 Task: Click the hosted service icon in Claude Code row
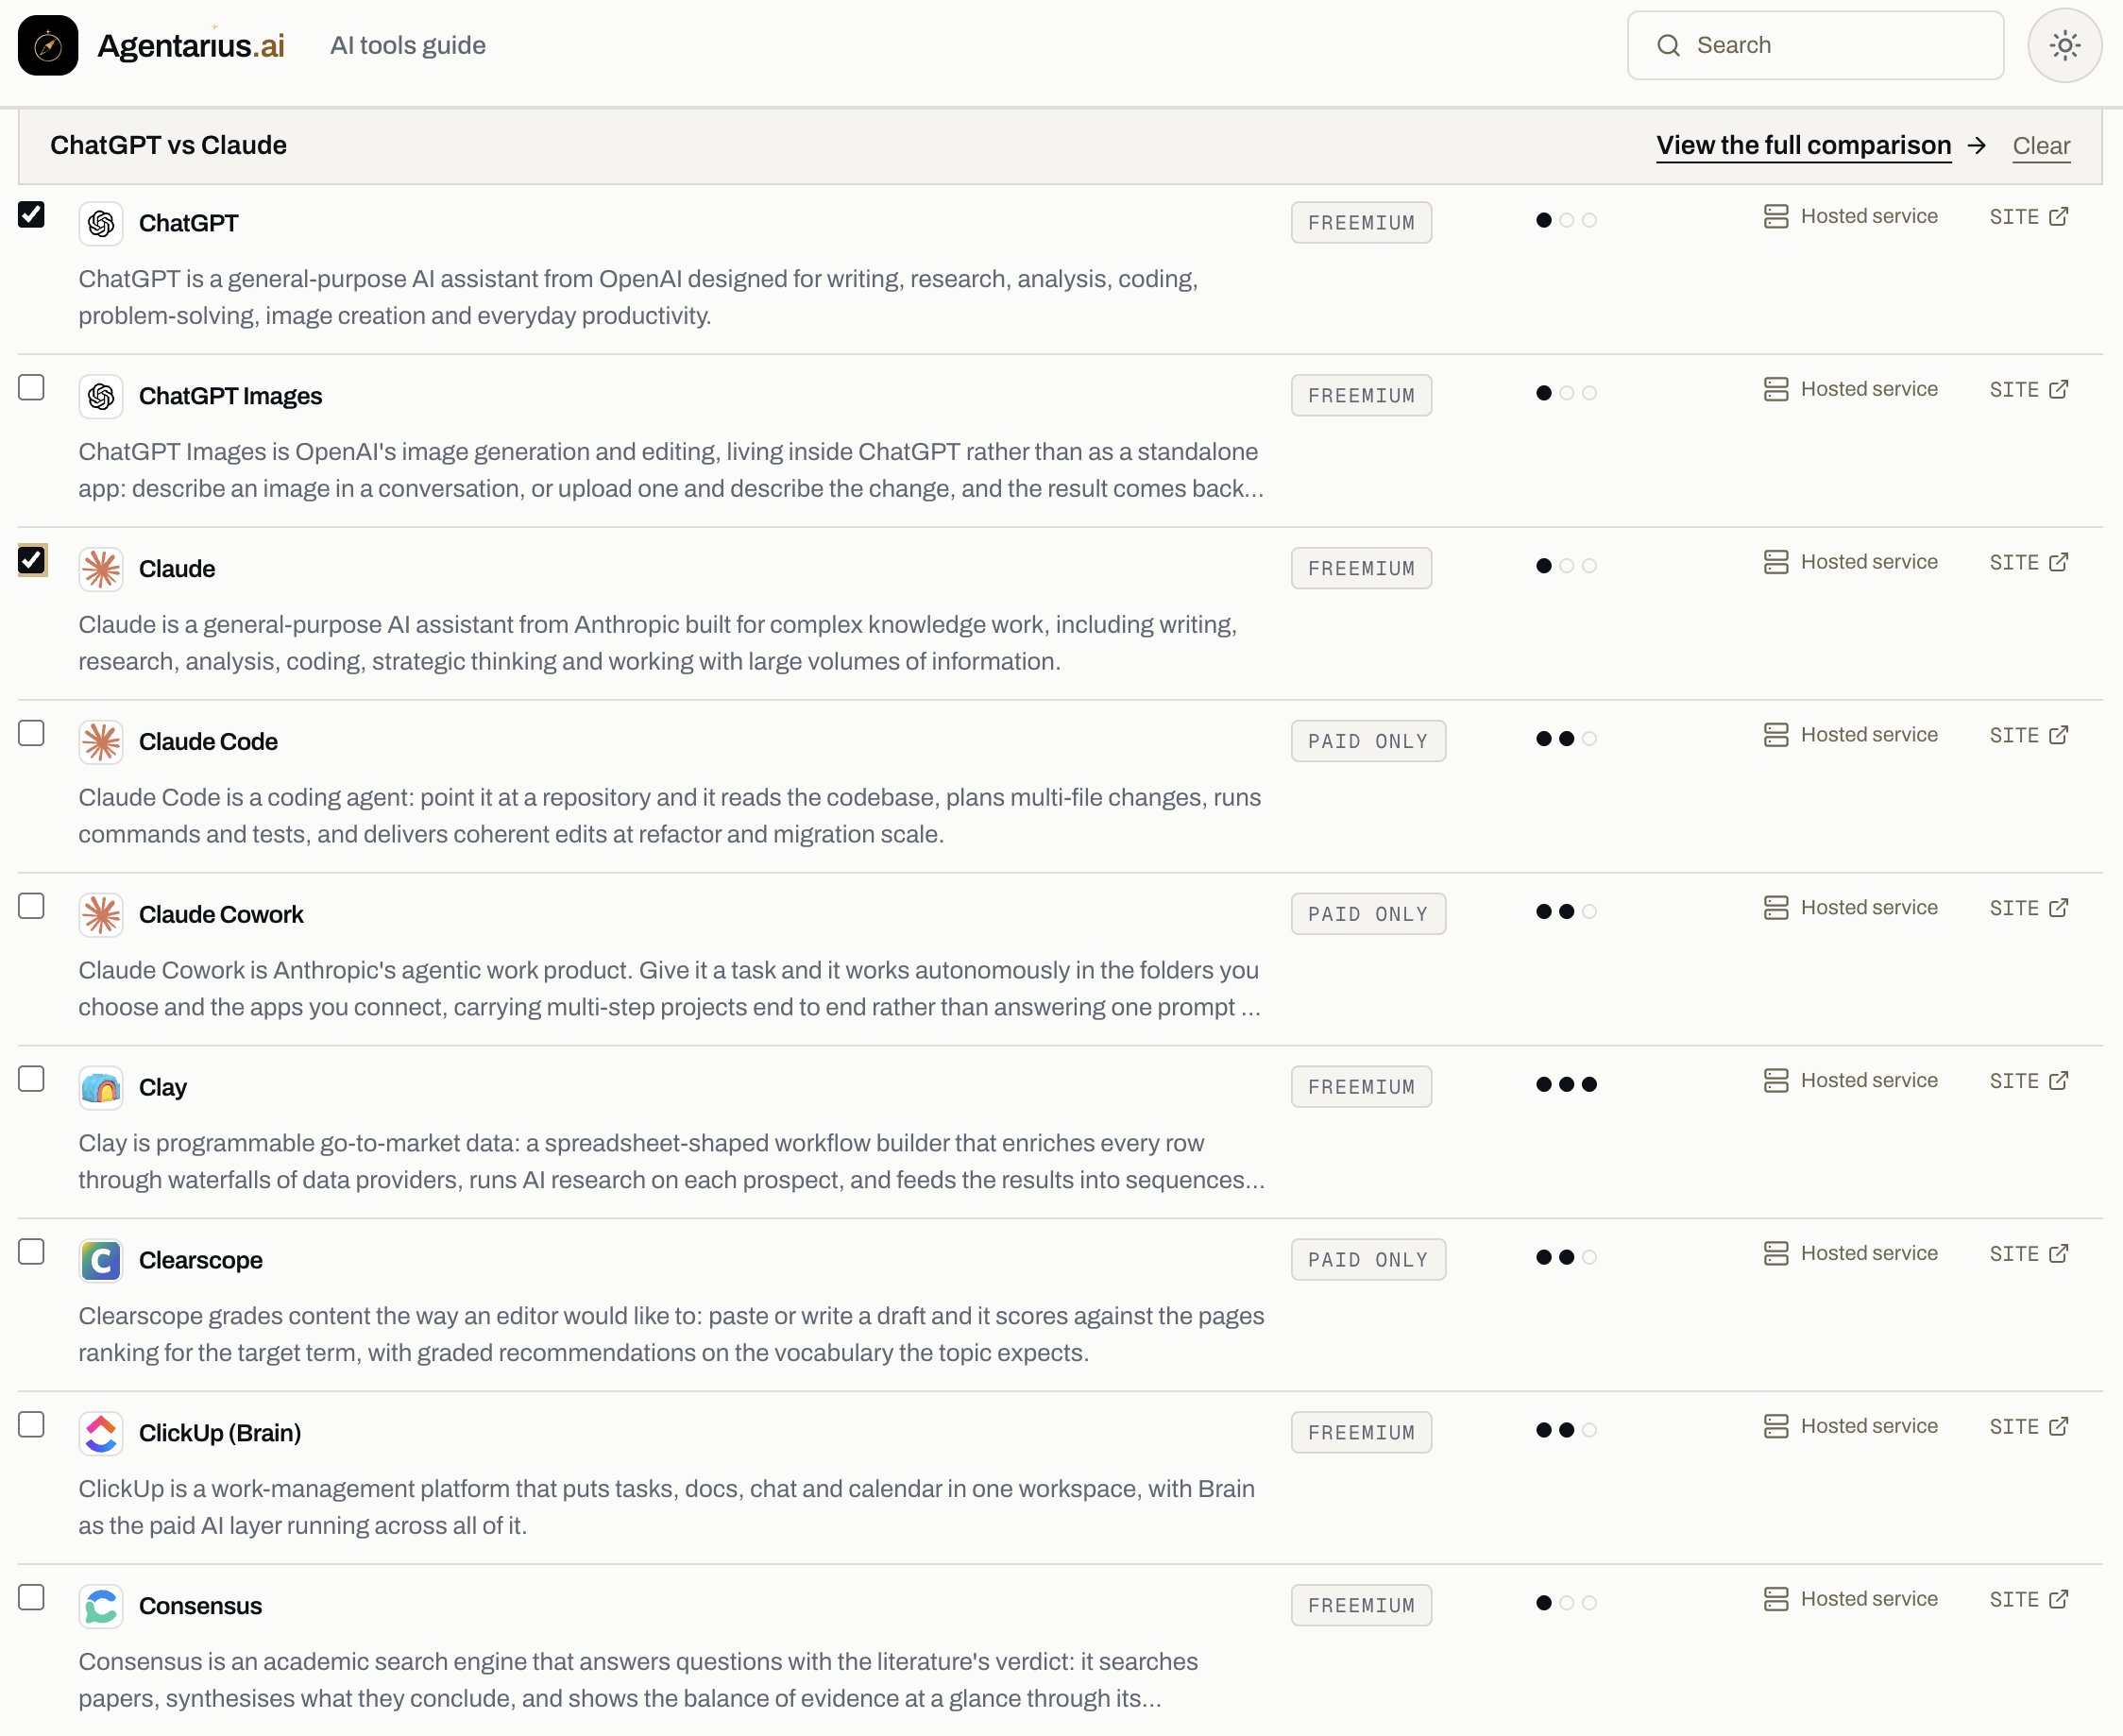click(x=1776, y=735)
